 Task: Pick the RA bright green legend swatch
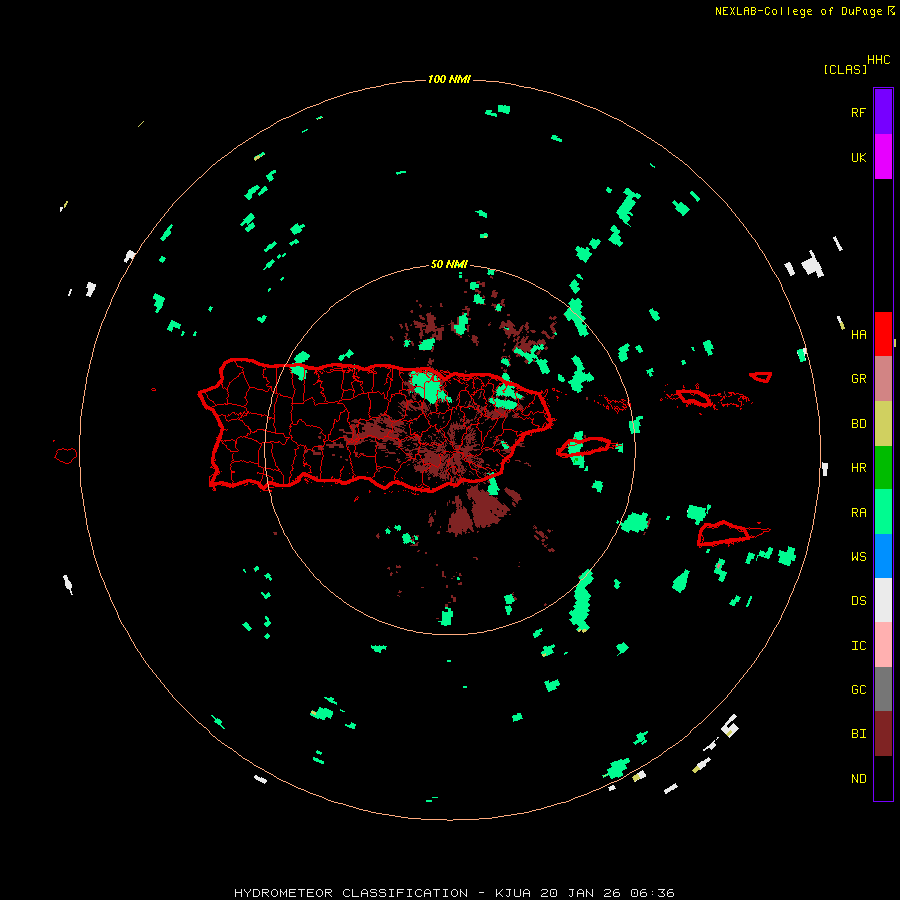coord(883,512)
